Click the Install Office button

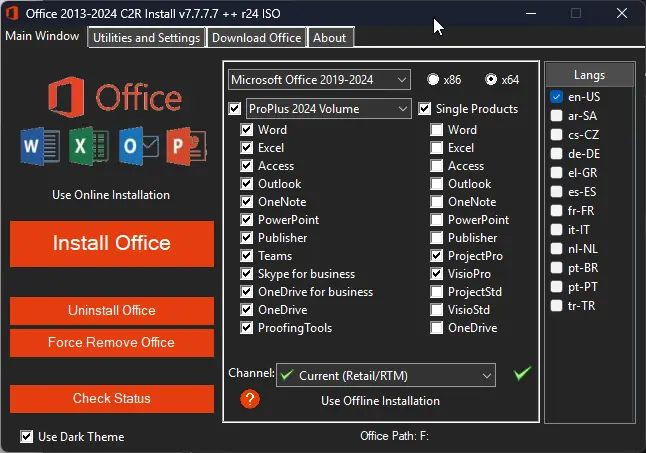coord(112,243)
